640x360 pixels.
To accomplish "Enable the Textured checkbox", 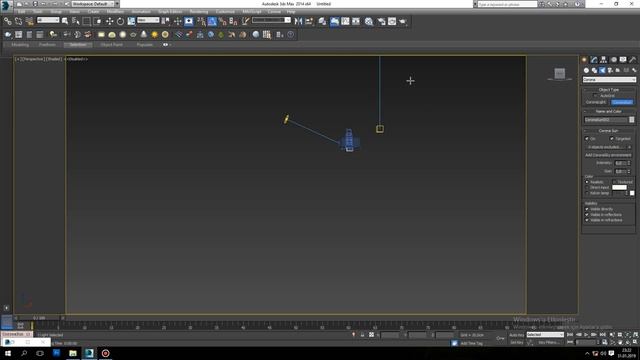I will coord(614,182).
